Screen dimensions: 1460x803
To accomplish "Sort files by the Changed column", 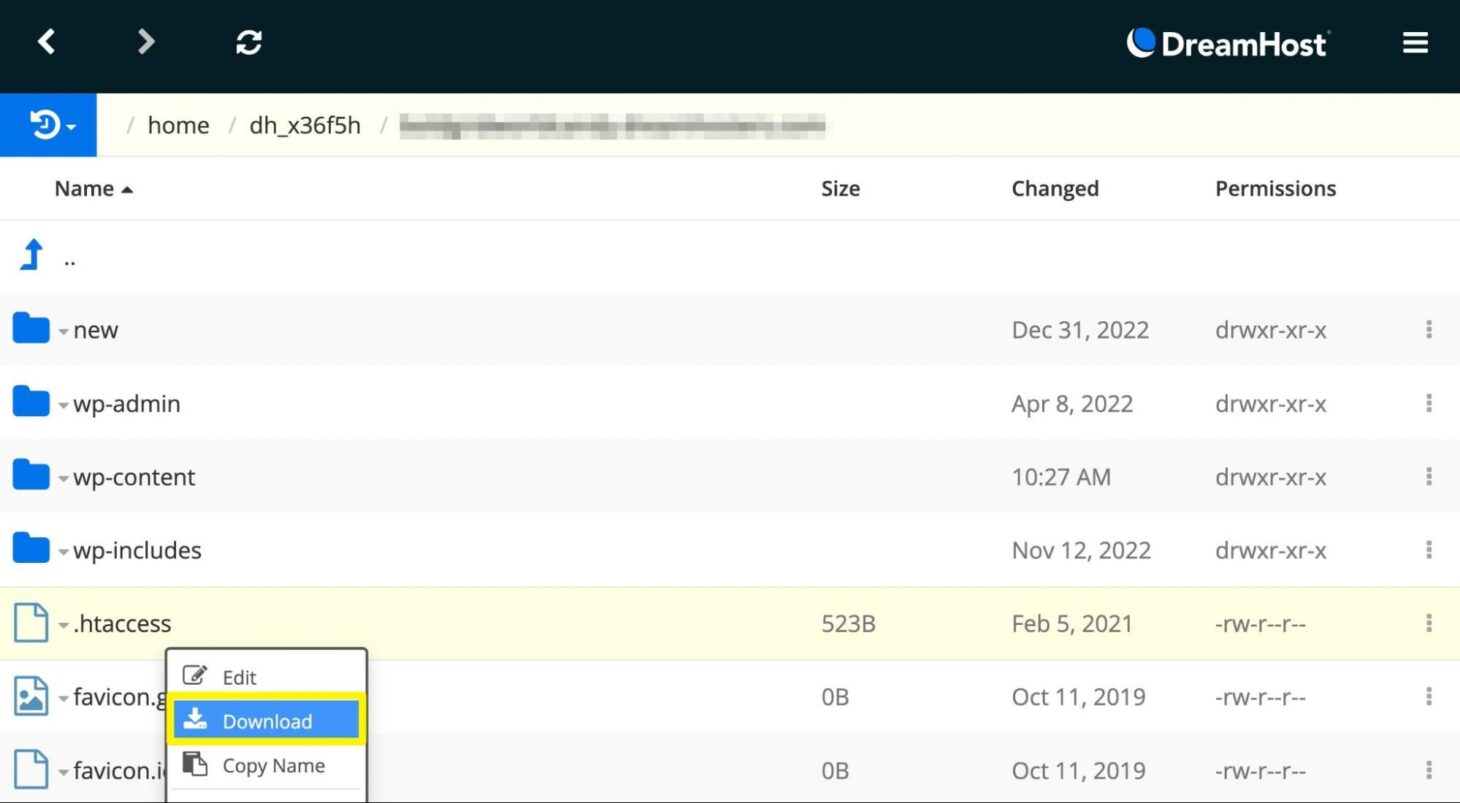I will coord(1055,189).
